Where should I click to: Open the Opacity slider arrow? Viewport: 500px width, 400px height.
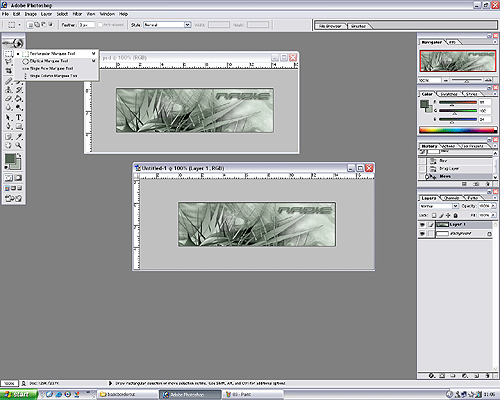(x=493, y=206)
